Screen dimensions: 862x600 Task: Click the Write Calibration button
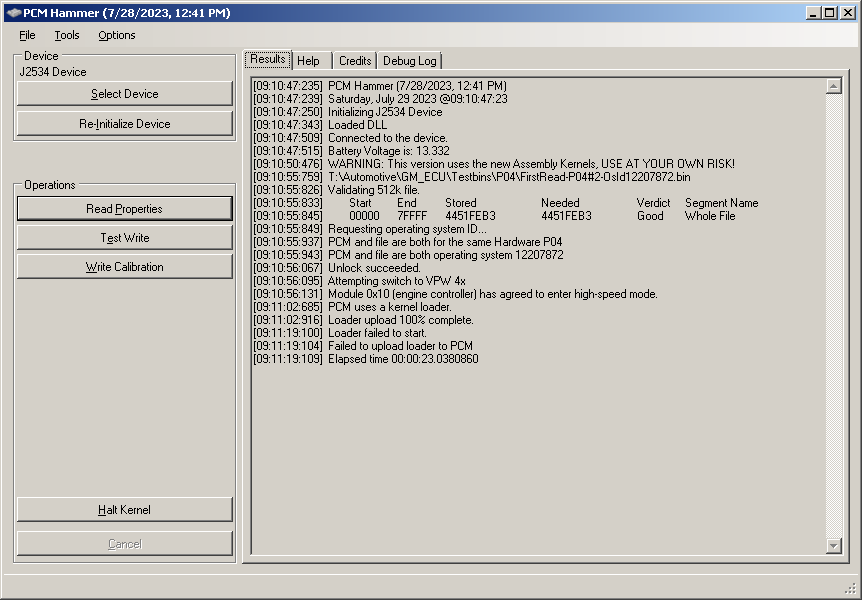pyautogui.click(x=125, y=267)
